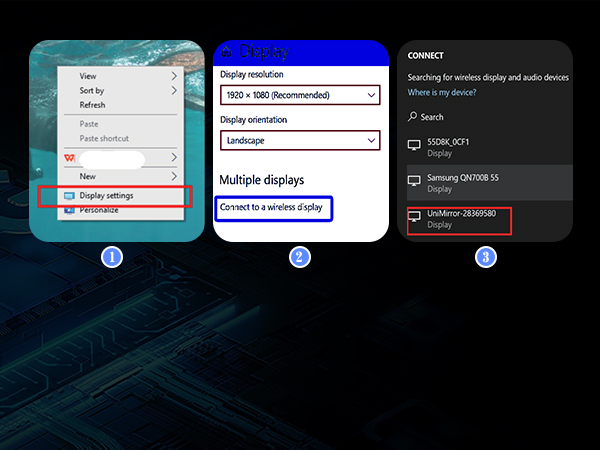Click the home icon beside Display title
The width and height of the screenshot is (600, 450).
[x=226, y=52]
